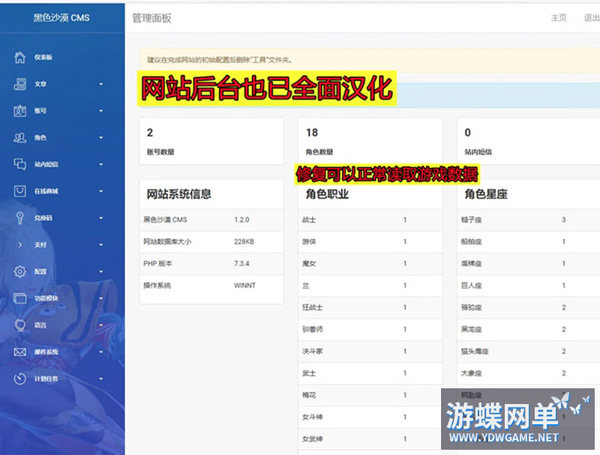Select the 角色 characters icon
Screen dimensions: 600x455
[x=20, y=138]
